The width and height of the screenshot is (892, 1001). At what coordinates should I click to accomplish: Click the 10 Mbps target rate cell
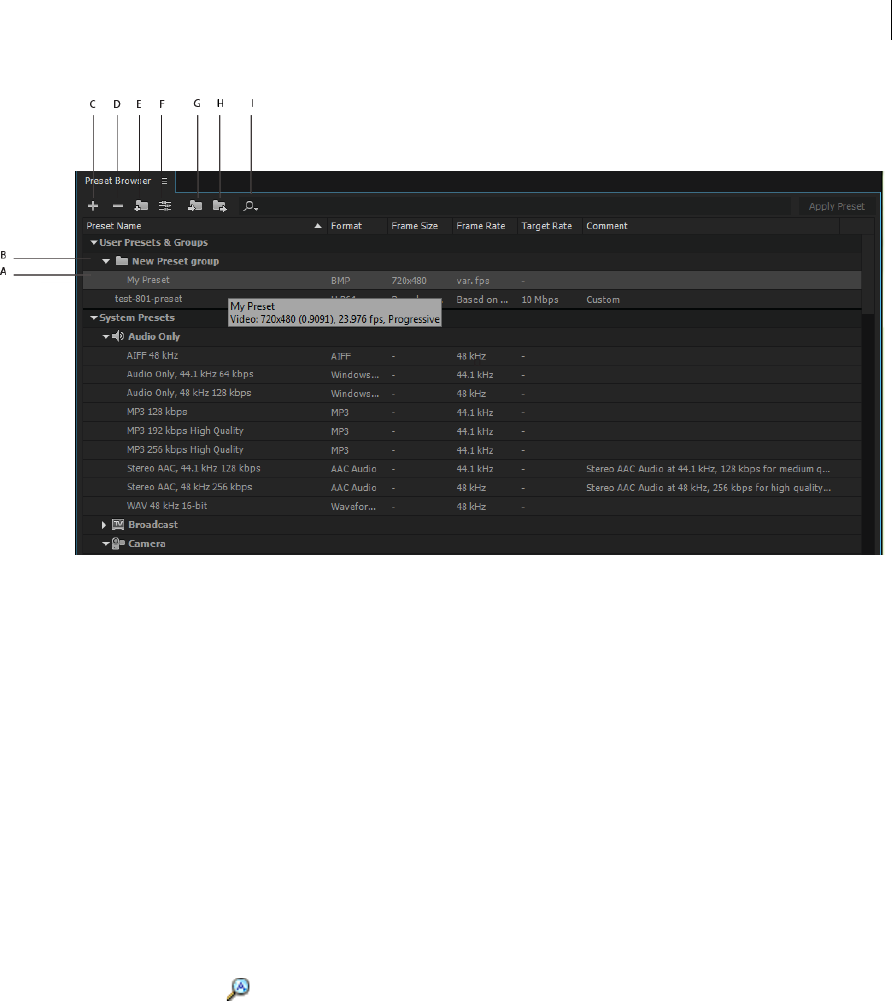pos(540,300)
